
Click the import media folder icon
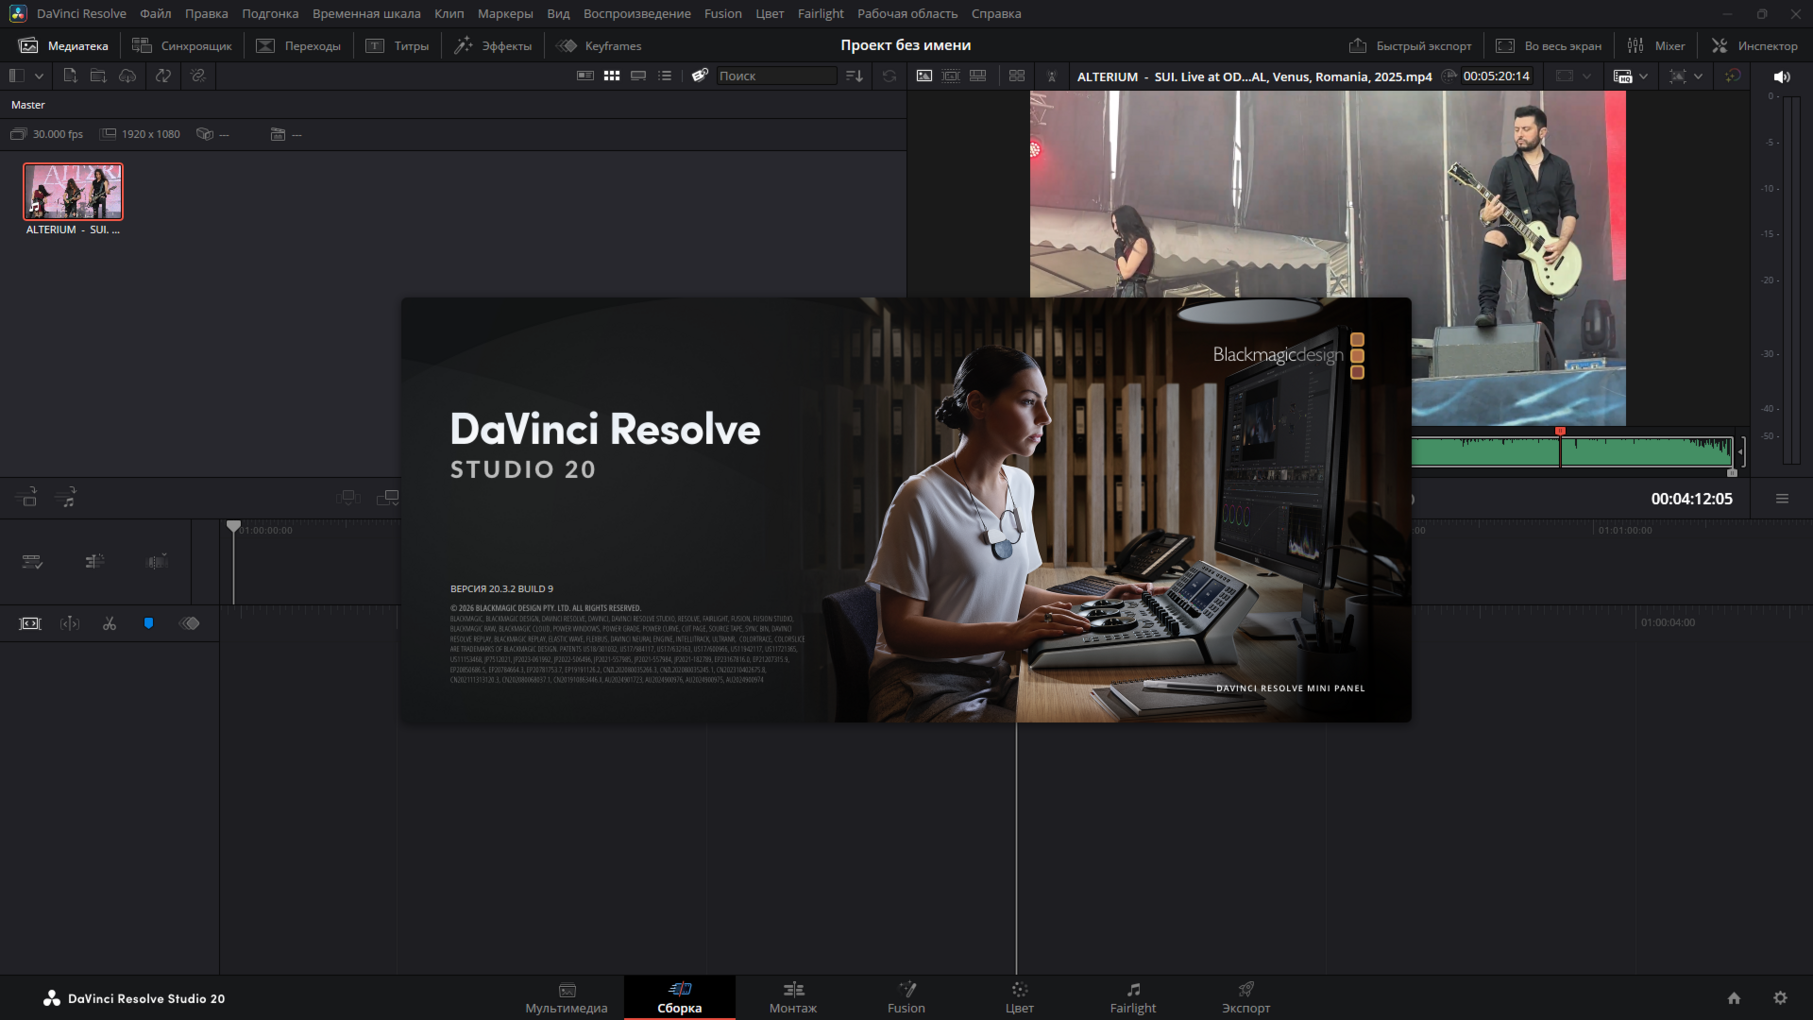pyautogui.click(x=98, y=76)
